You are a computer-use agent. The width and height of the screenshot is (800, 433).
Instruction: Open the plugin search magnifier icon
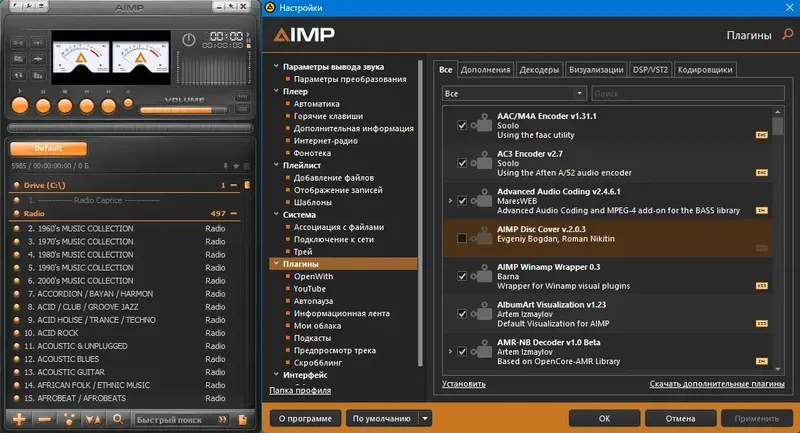[787, 35]
